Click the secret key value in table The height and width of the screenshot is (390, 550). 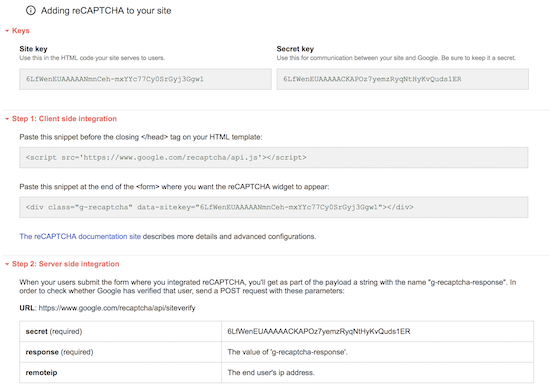click(318, 331)
